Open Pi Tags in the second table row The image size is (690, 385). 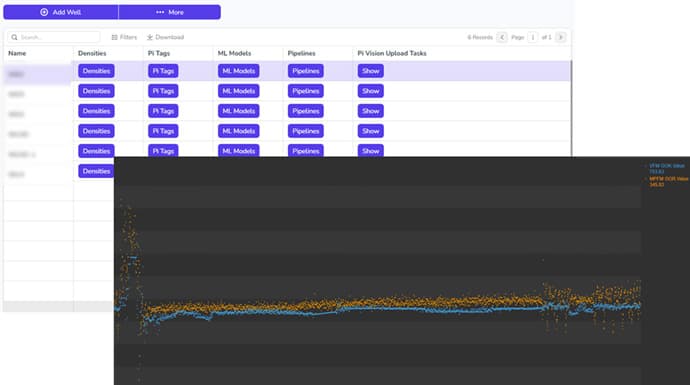pos(163,91)
